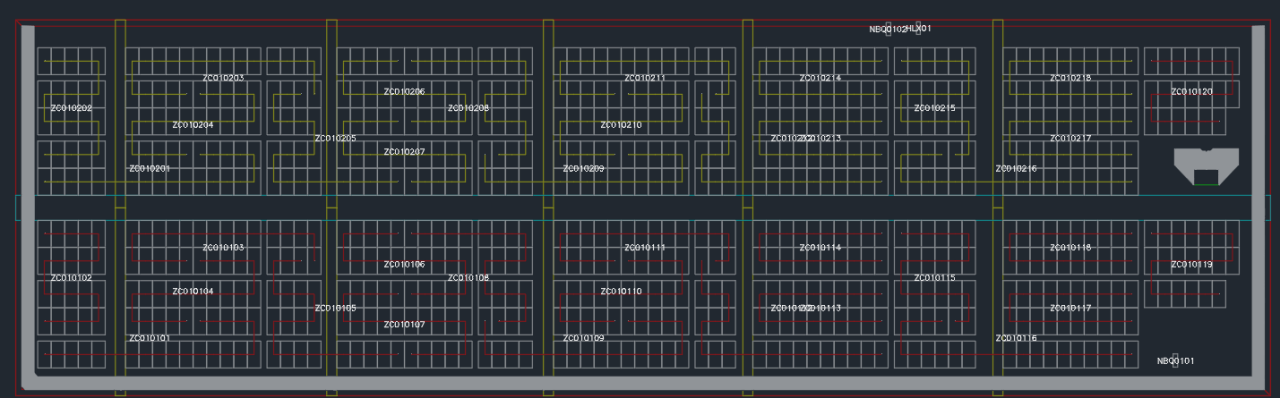1280x398 pixels.
Task: Select the ZC010115 array label
Action: [934, 278]
